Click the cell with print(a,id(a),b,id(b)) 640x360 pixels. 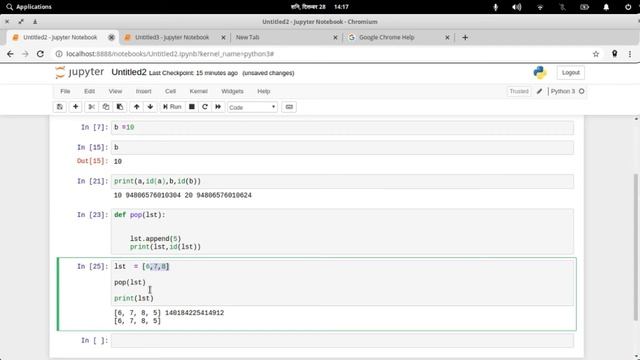click(342, 181)
